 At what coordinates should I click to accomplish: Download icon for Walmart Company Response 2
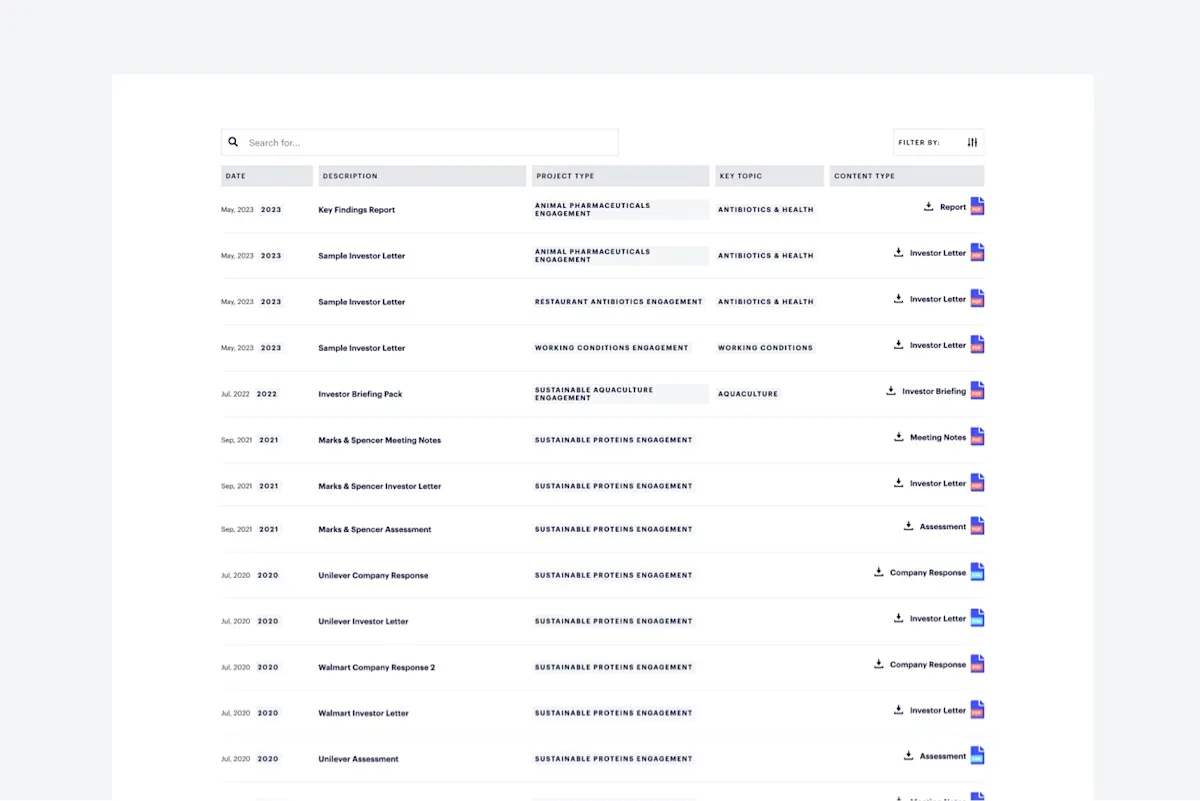point(879,663)
